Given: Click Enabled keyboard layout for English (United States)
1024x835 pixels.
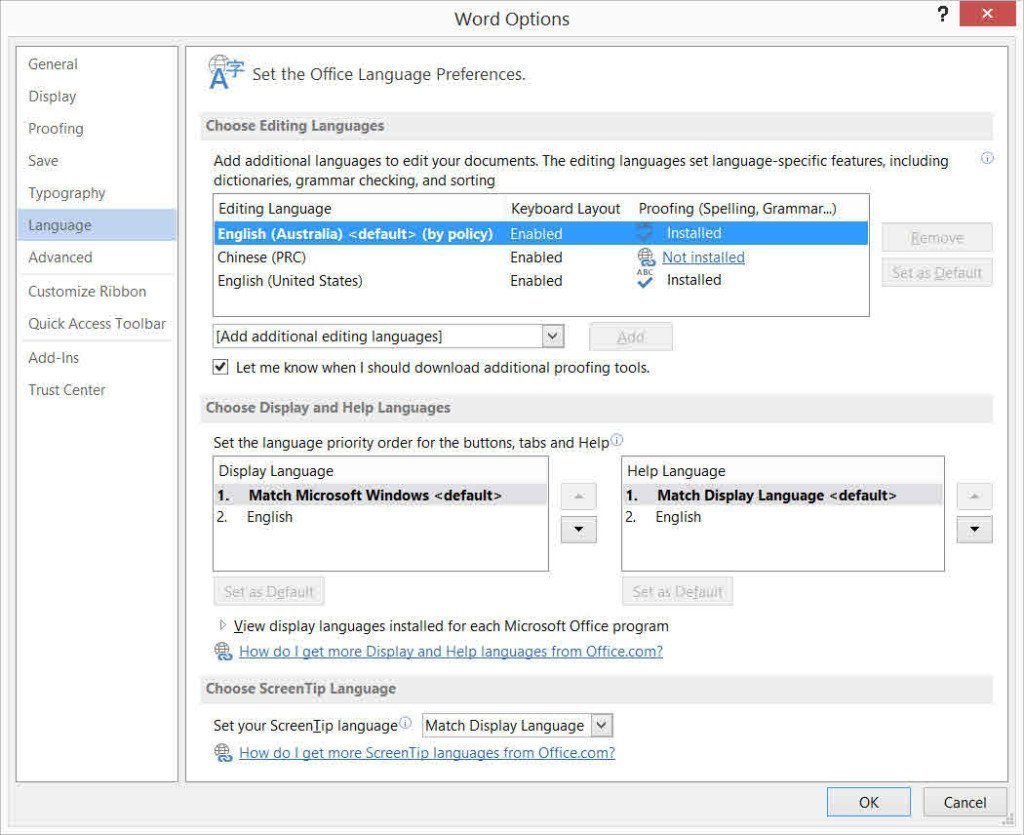Looking at the screenshot, I should [536, 280].
